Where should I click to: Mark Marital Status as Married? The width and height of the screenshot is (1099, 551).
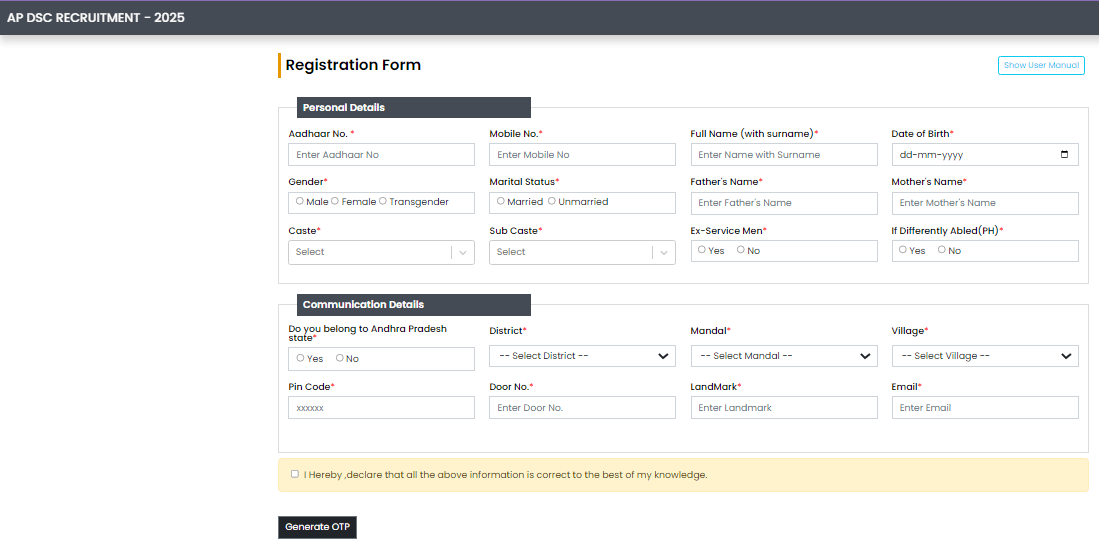pos(501,201)
